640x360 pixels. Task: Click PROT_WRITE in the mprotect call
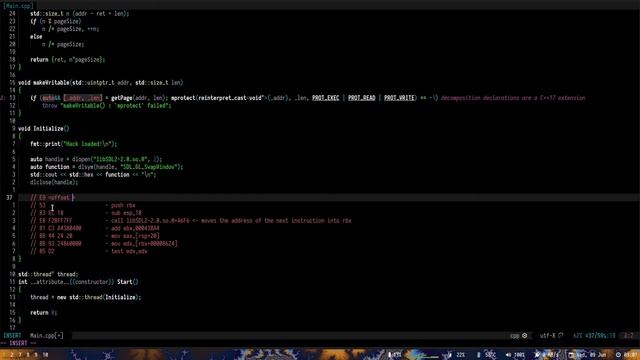(x=399, y=98)
